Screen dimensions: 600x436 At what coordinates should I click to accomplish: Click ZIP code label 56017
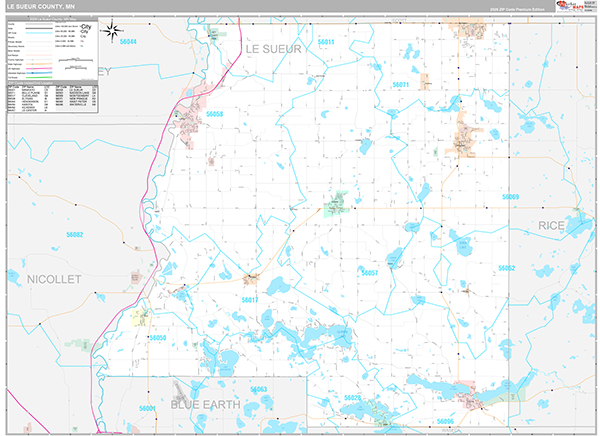coord(250,300)
